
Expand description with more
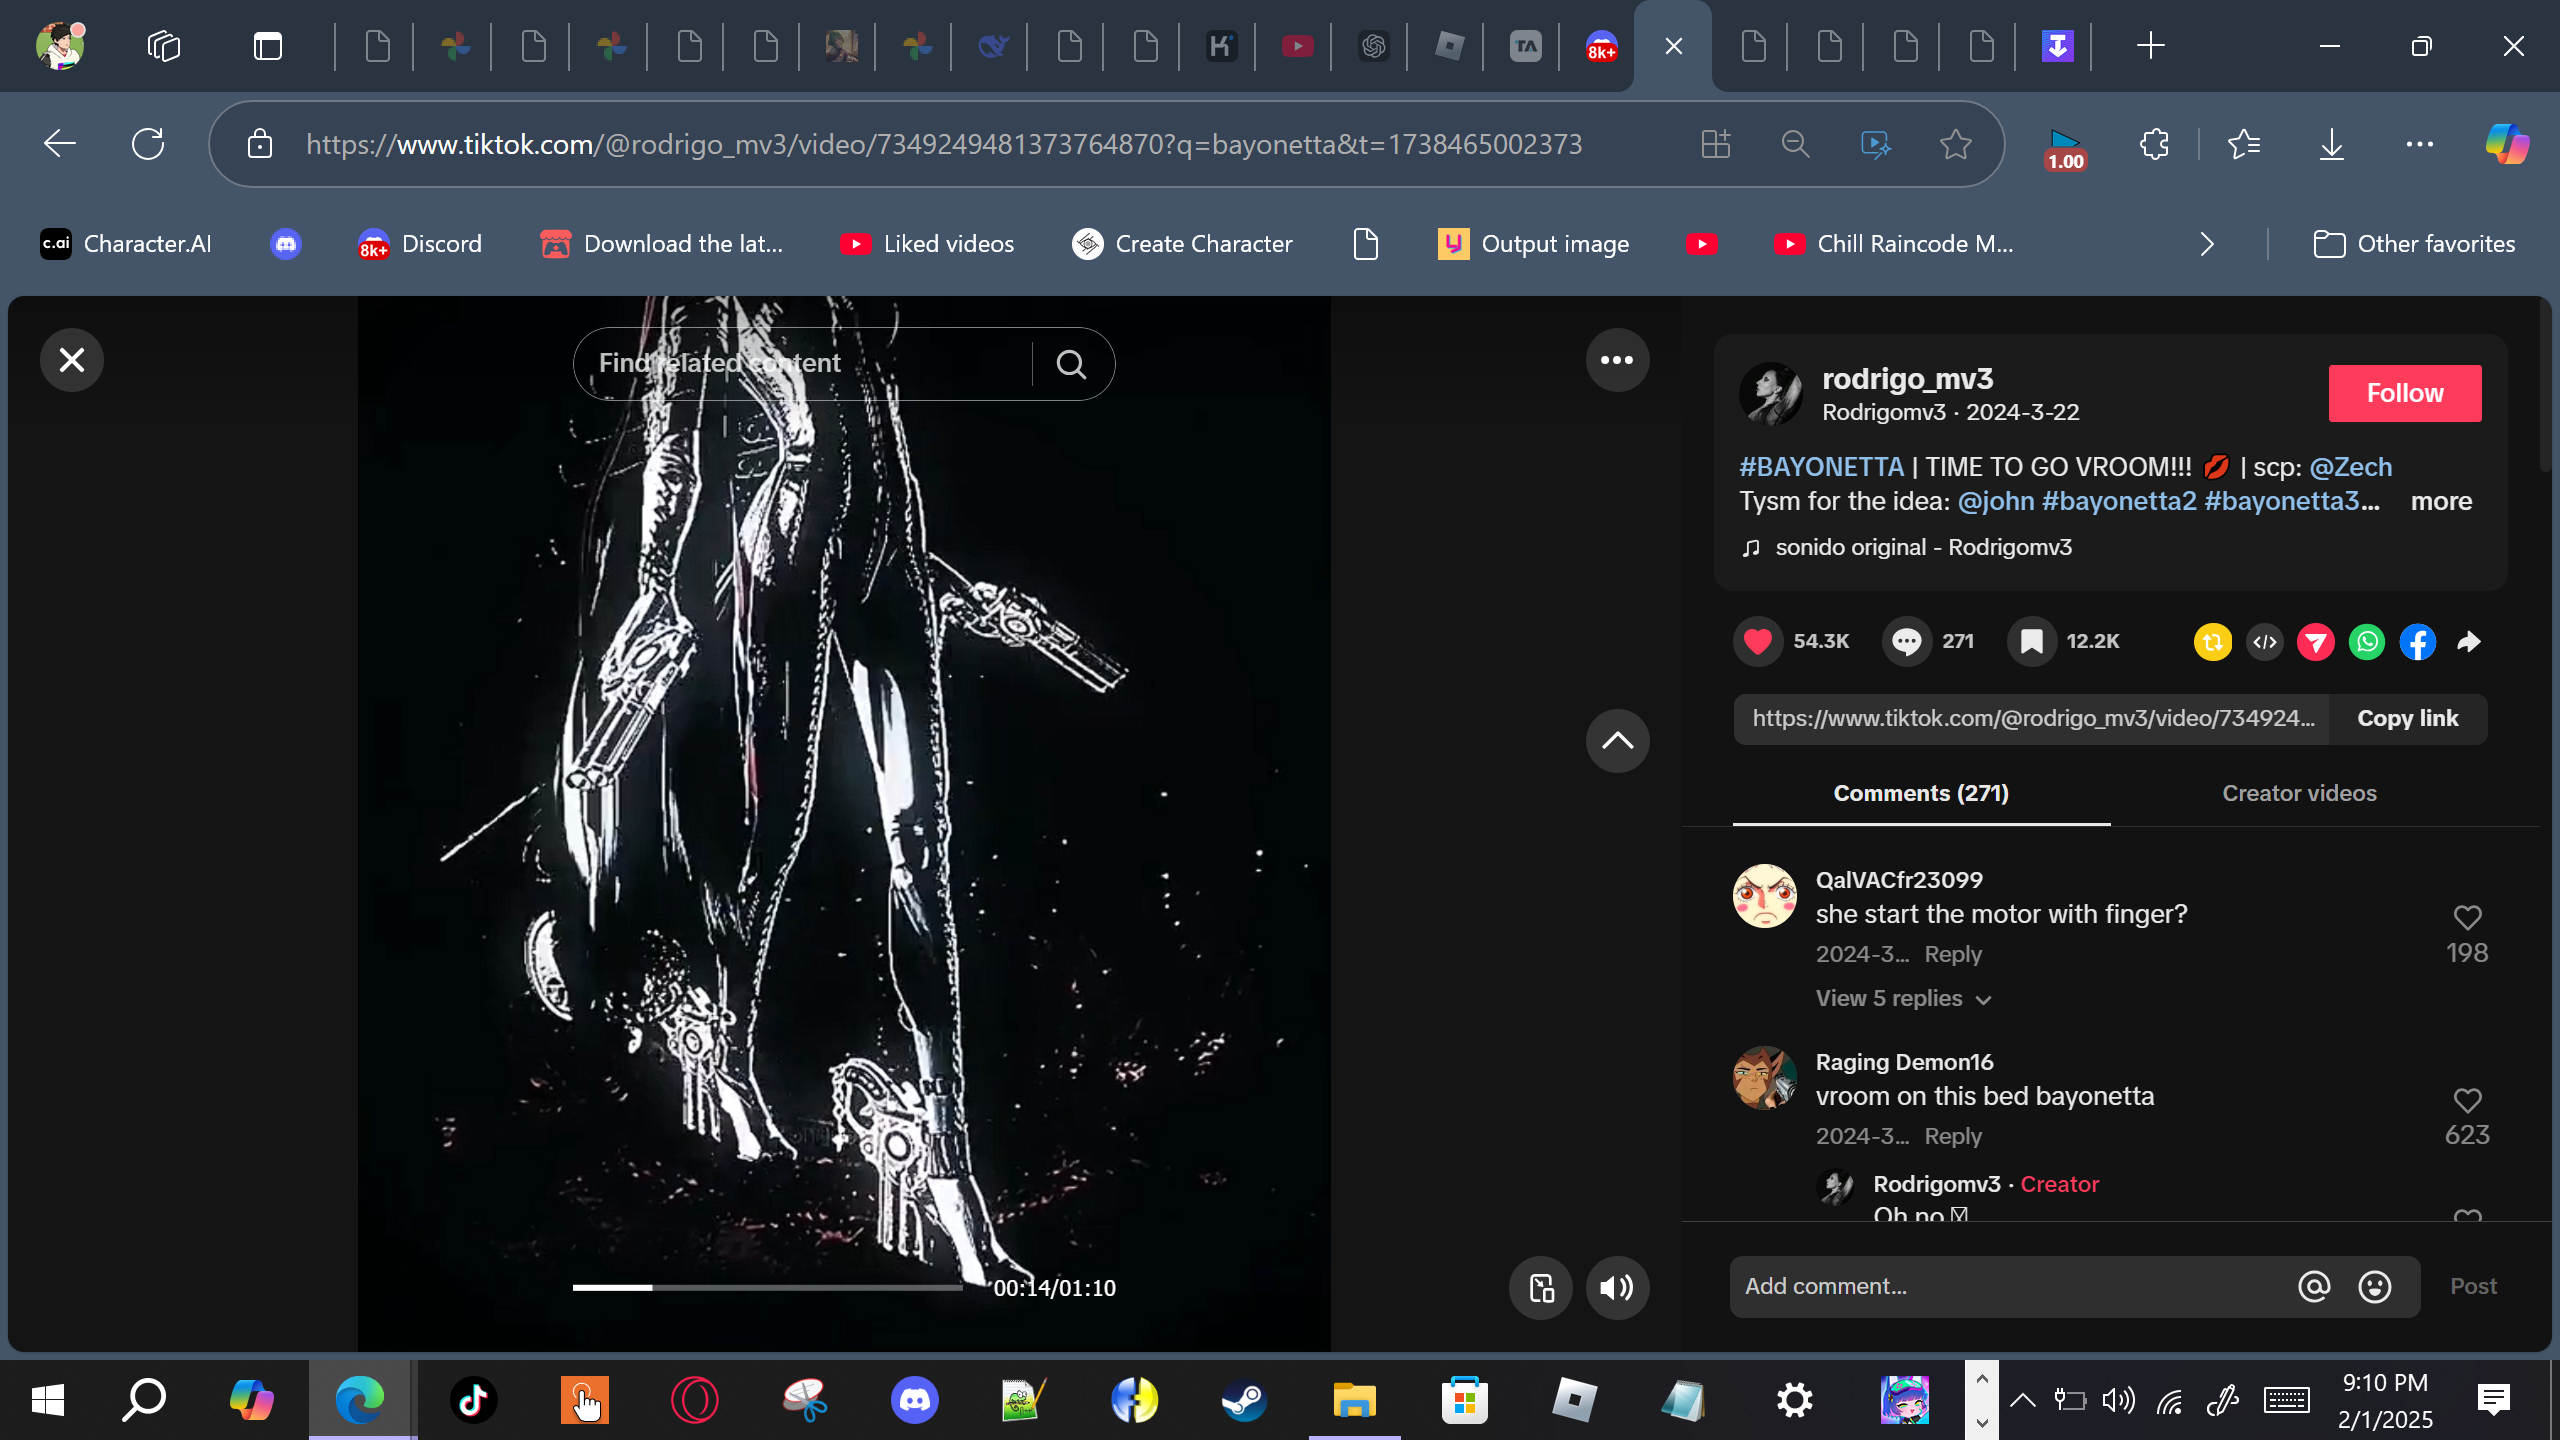pyautogui.click(x=2441, y=501)
